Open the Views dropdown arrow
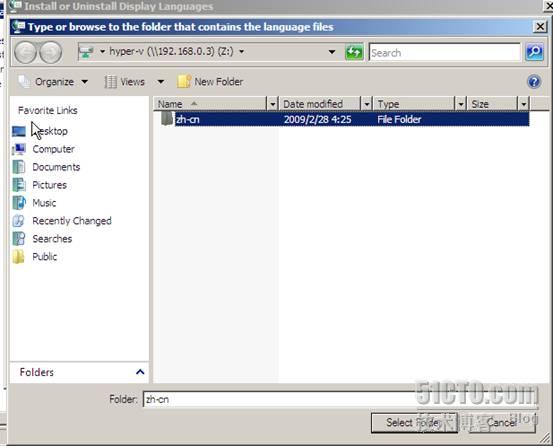Screen dimensions: 553x446 (160, 82)
